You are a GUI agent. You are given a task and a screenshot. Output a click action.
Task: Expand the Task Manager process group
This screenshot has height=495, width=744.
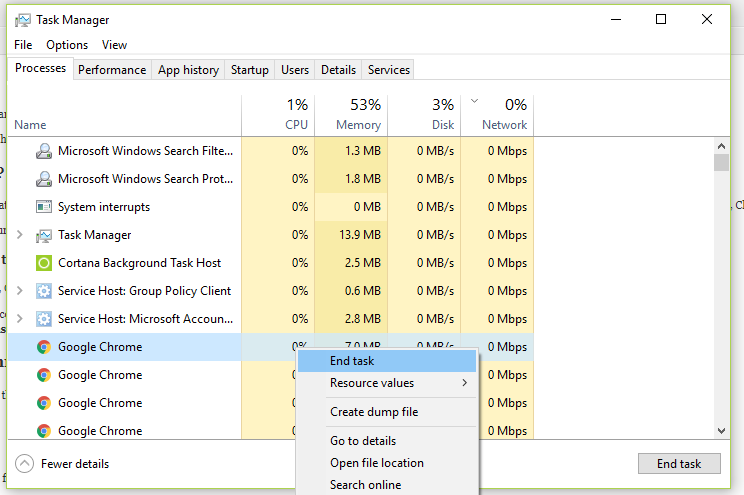click(x=19, y=235)
